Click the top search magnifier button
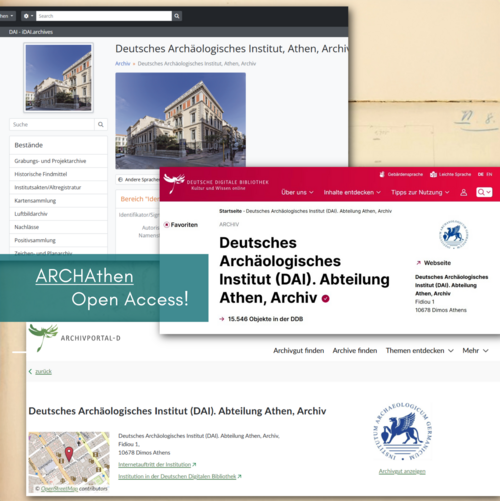This screenshot has height=501, width=500. click(x=177, y=16)
